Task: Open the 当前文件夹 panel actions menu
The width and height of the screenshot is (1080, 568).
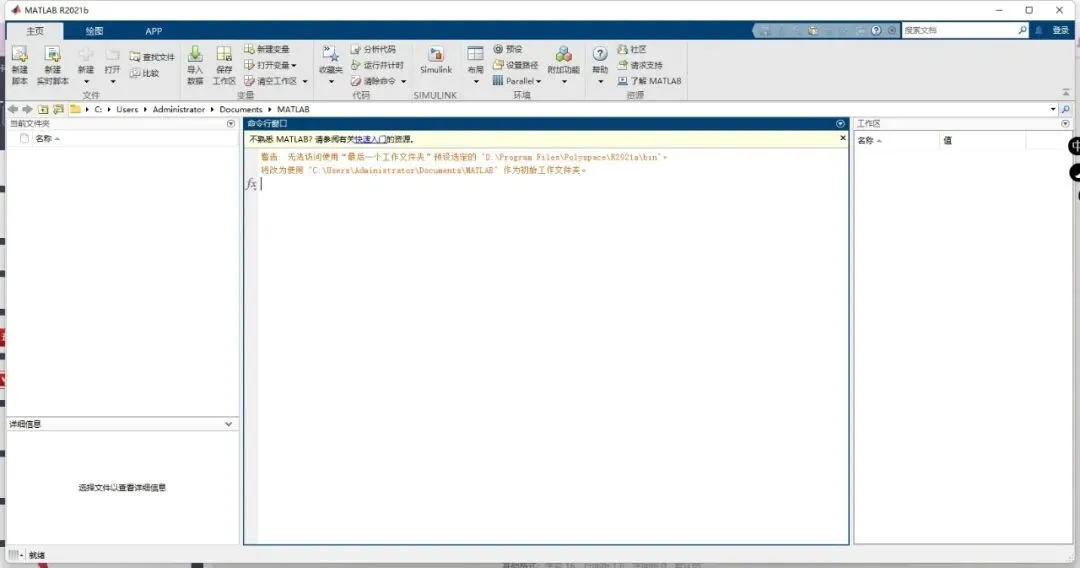Action: point(231,124)
